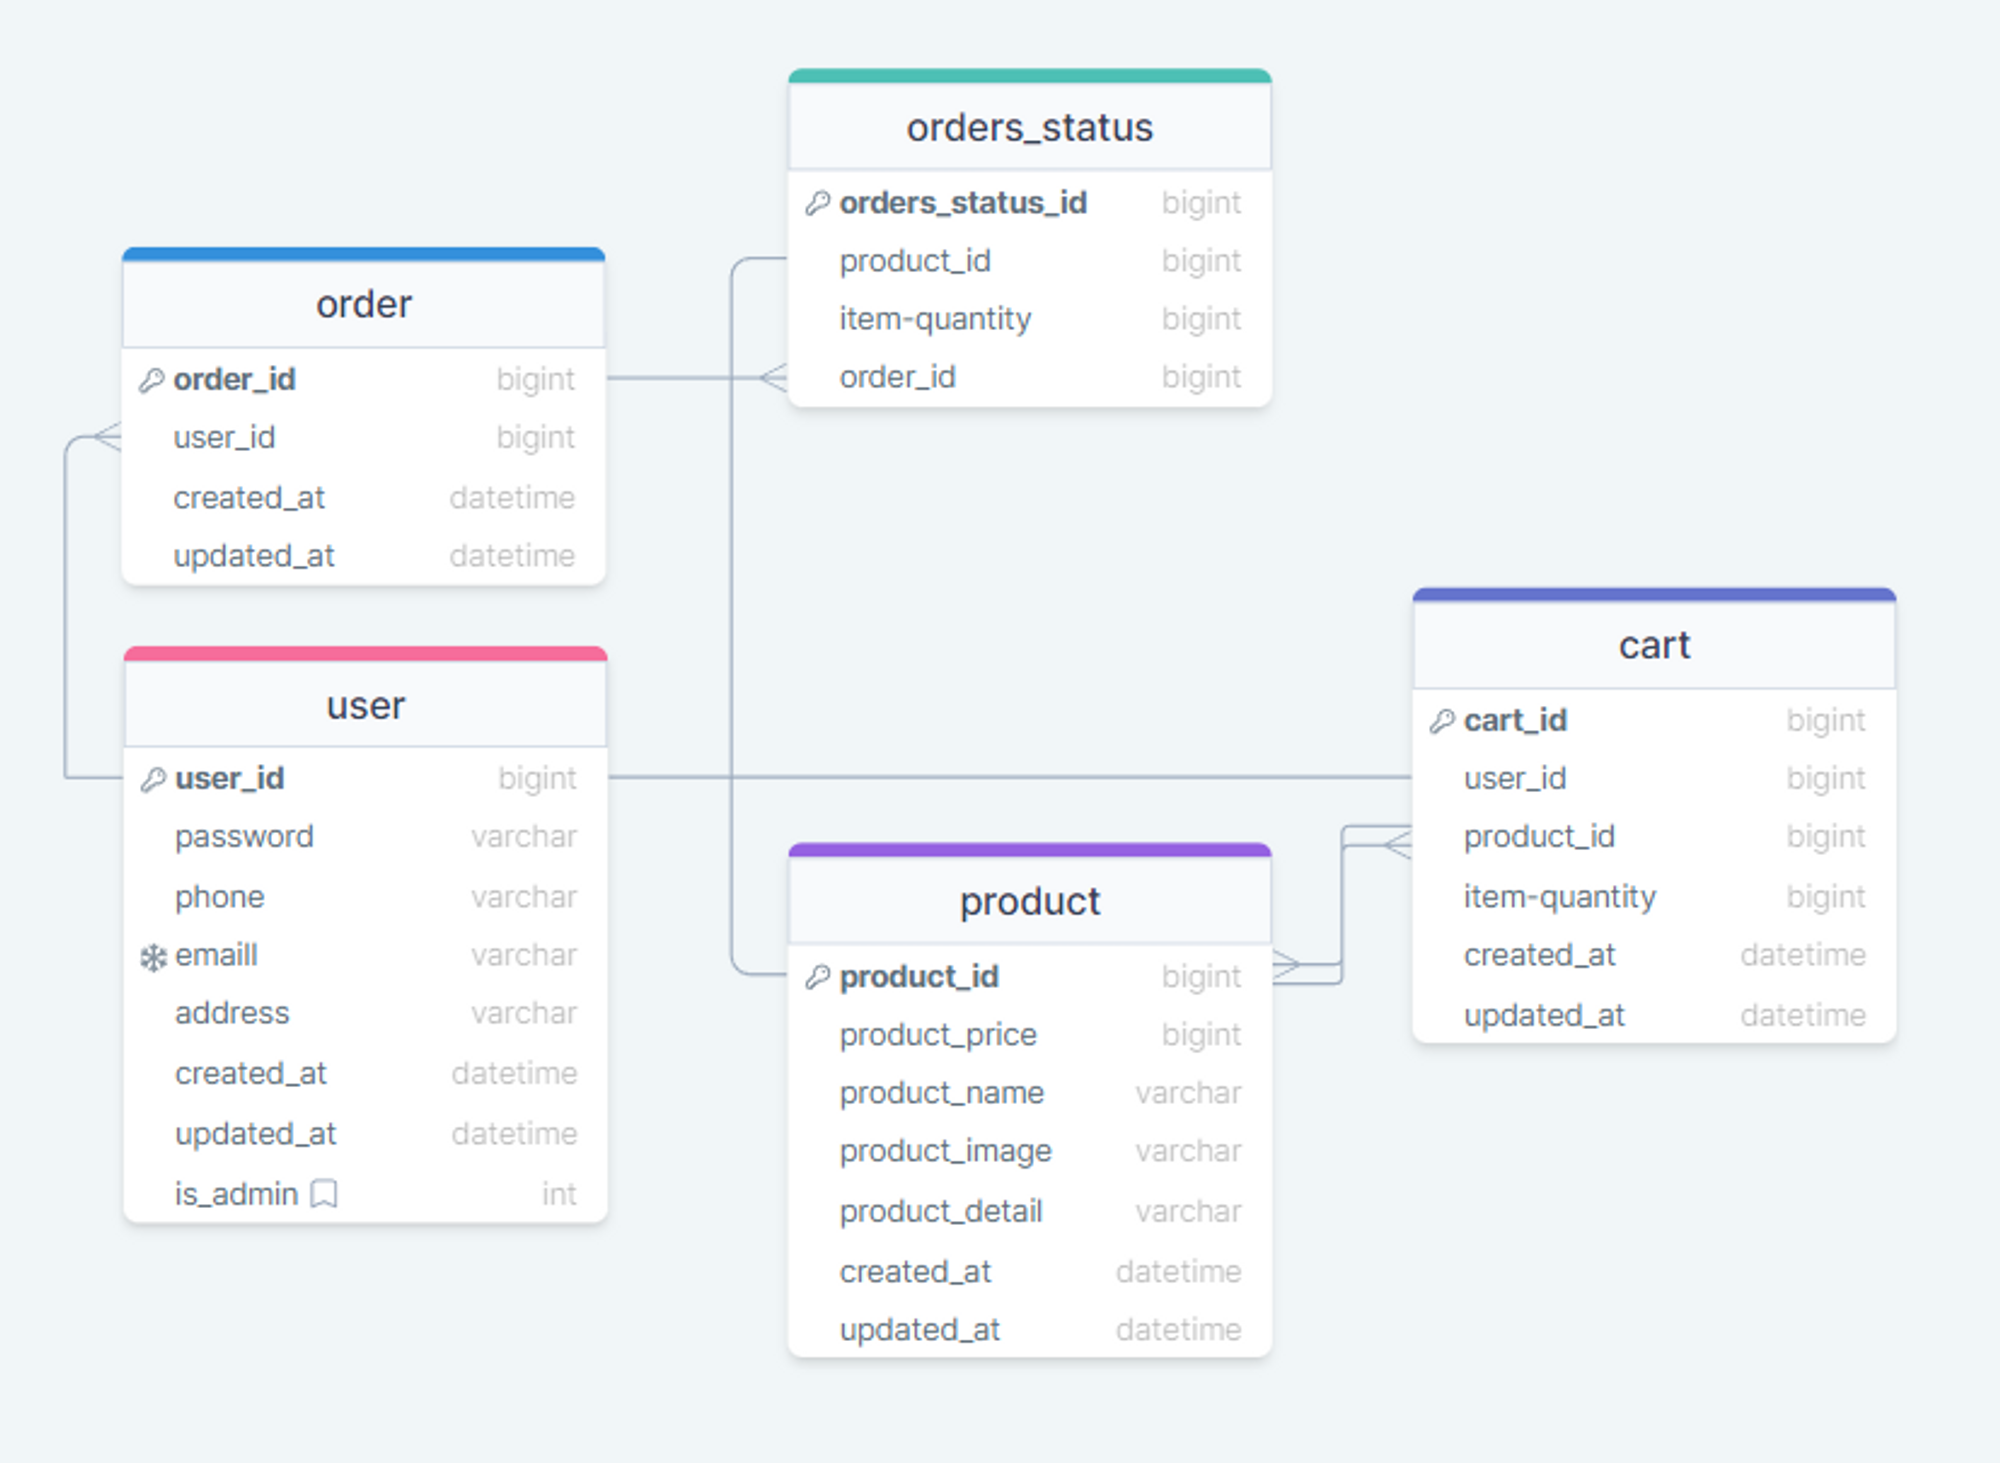
Task: Click crow's foot connector at cart product_id
Action: 1397,845
